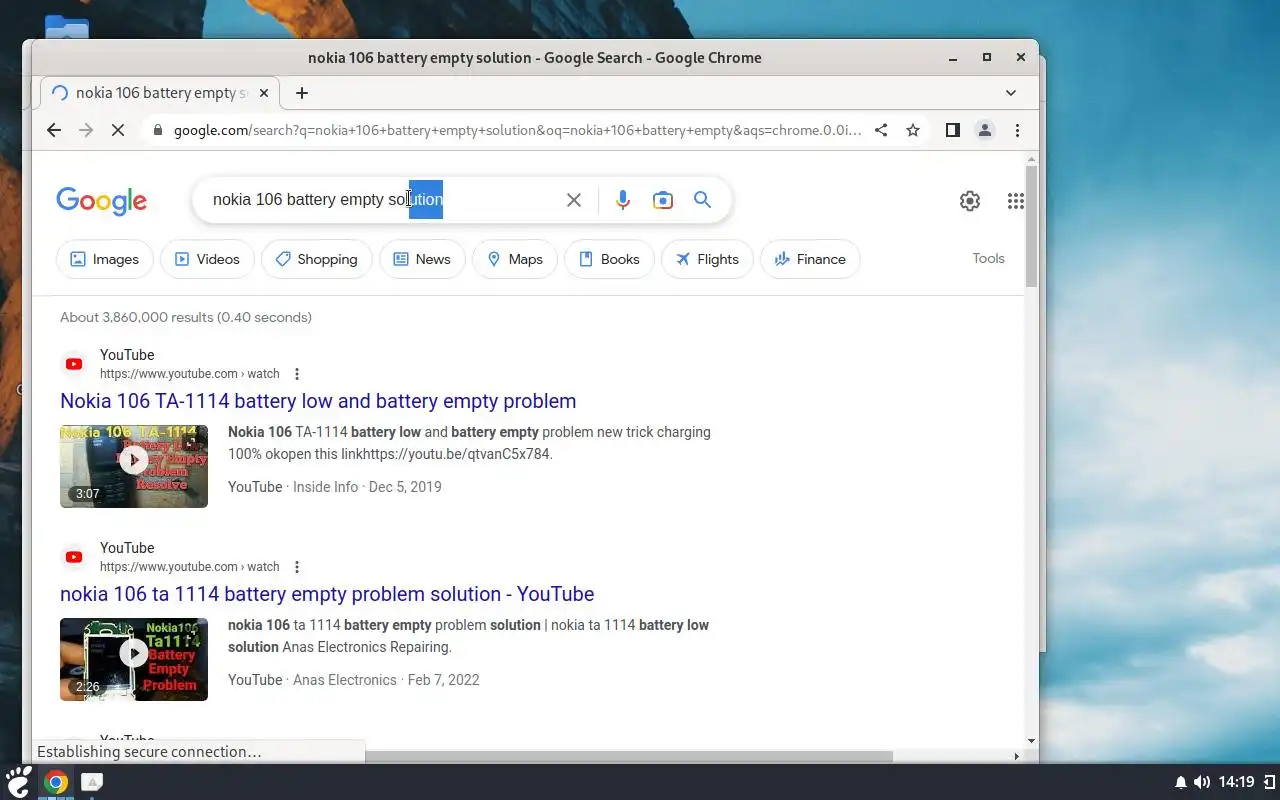Switch to Videos results

click(x=207, y=259)
